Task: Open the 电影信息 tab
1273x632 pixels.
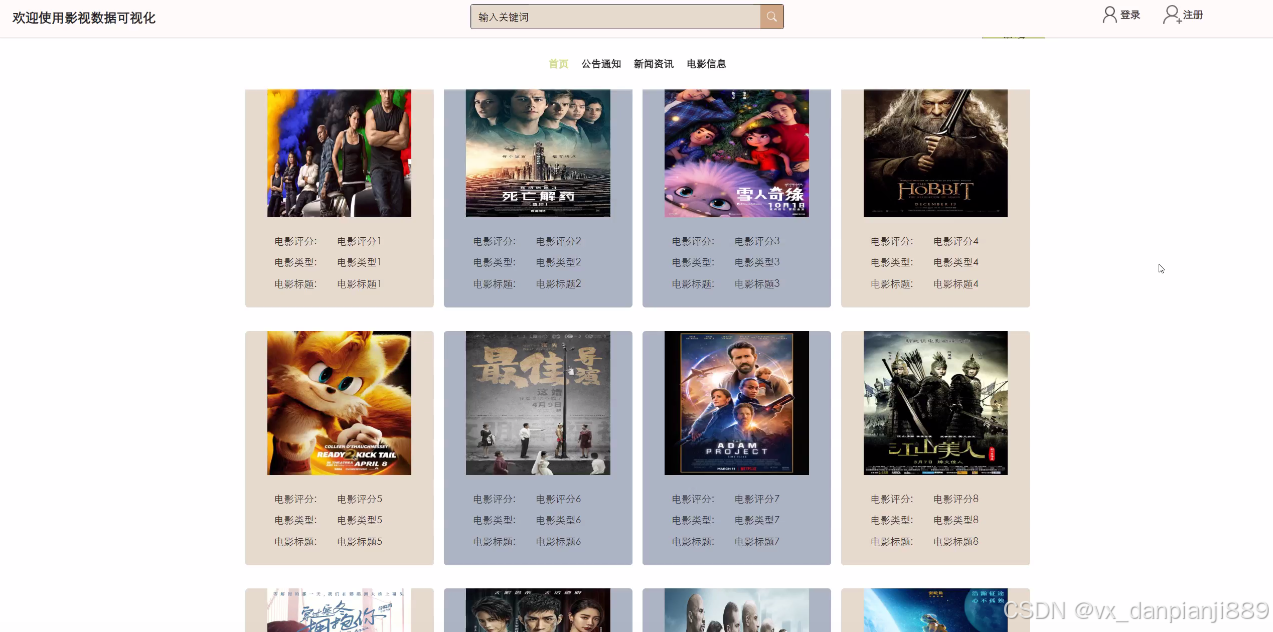Action: (706, 64)
